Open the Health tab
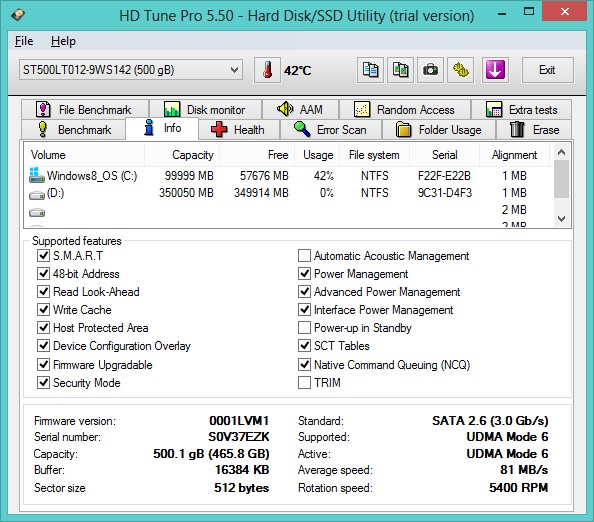This screenshot has height=522, width=594. (x=239, y=130)
